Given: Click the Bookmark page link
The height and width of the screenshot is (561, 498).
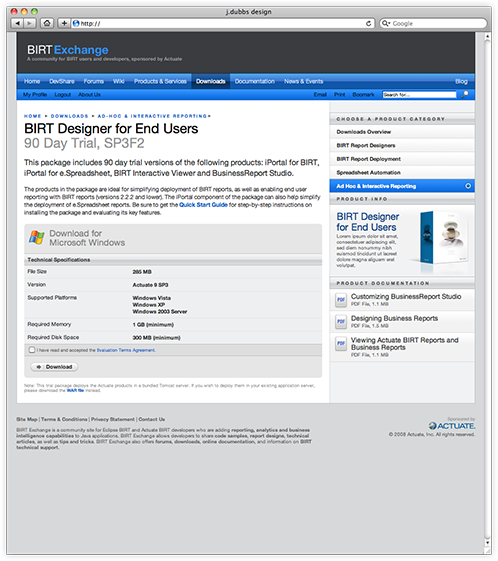Looking at the screenshot, I should pyautogui.click(x=363, y=94).
